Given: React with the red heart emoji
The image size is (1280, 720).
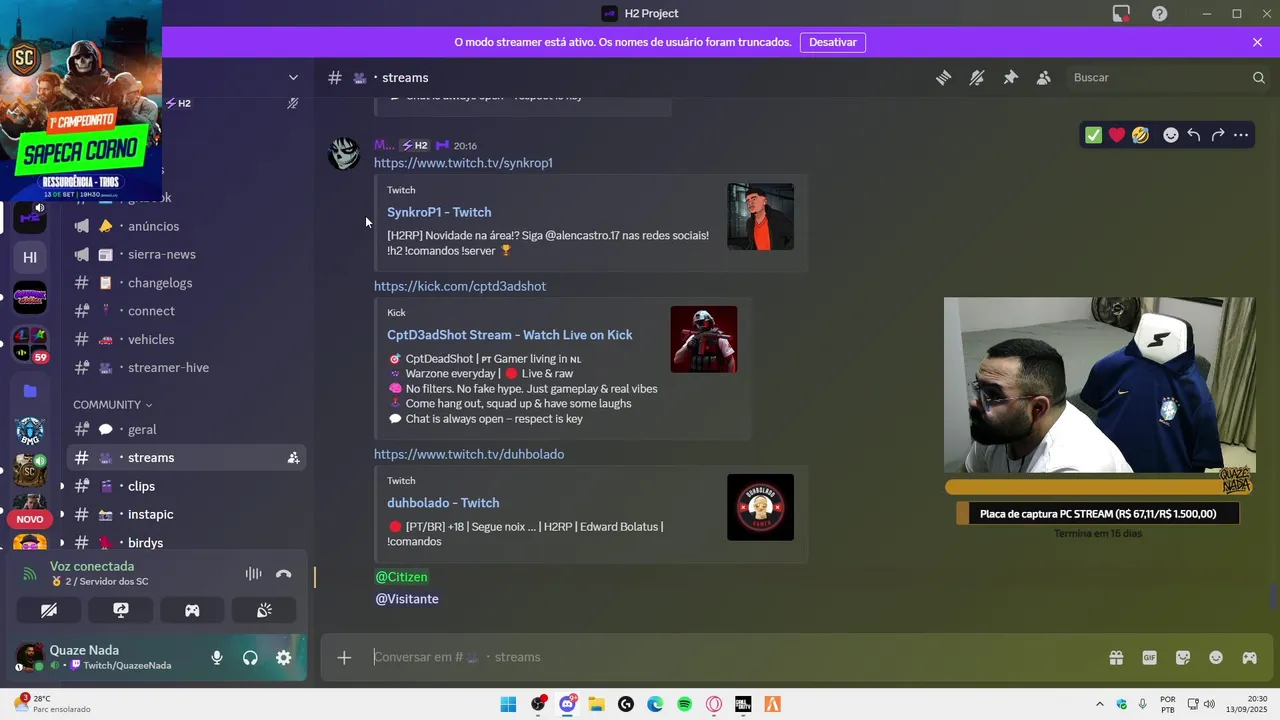Looking at the screenshot, I should pos(1117,135).
